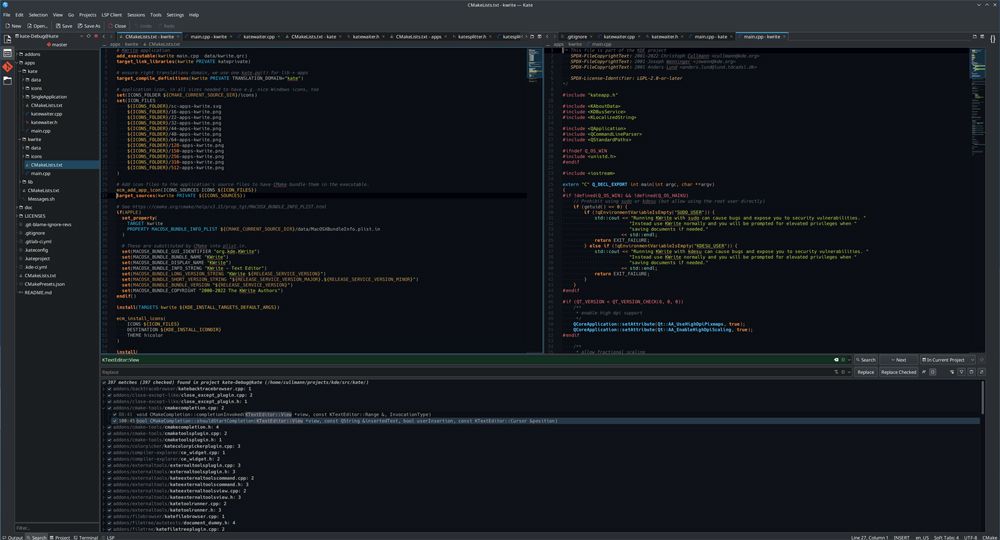Select CMakePresets.json in project tree
This screenshot has width=1000, height=540.
[43, 284]
